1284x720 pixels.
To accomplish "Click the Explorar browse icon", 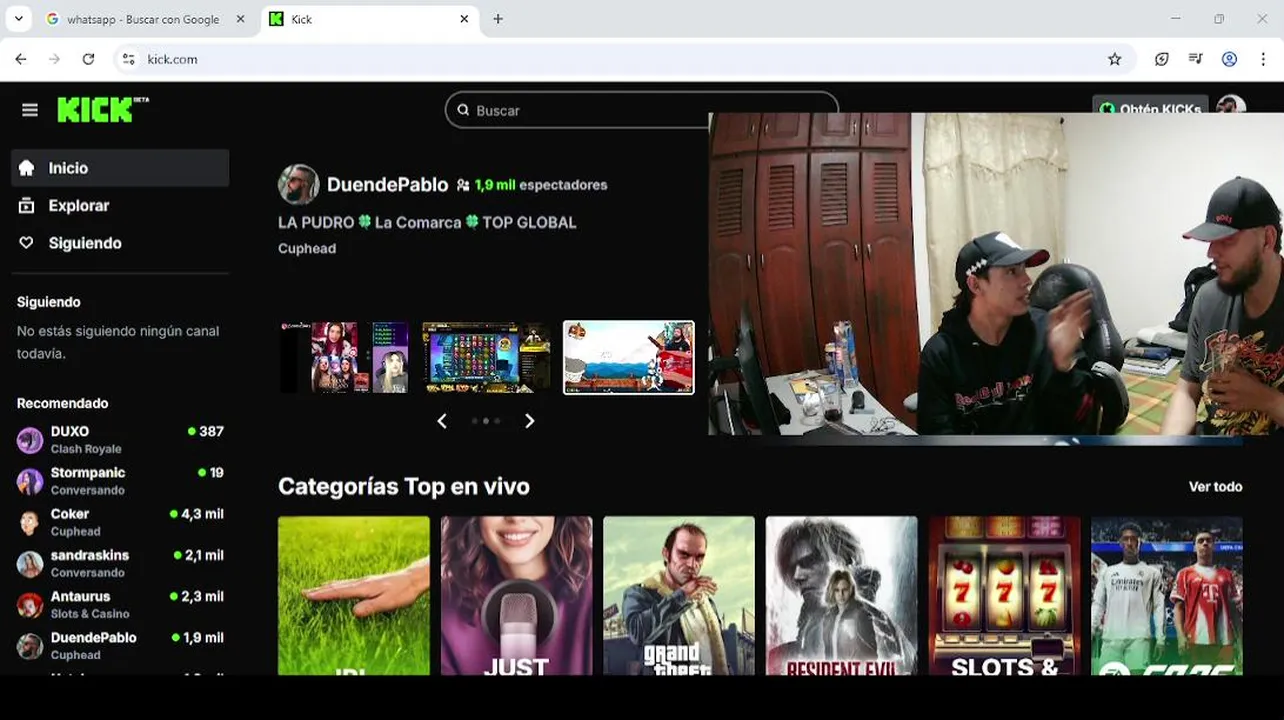I will 27,205.
